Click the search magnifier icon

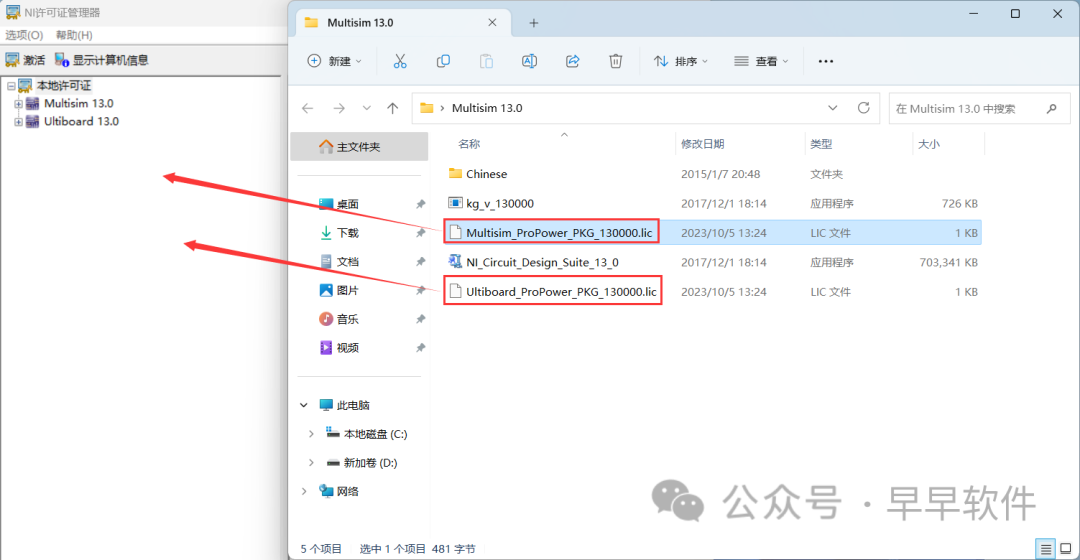pyautogui.click(x=1051, y=109)
